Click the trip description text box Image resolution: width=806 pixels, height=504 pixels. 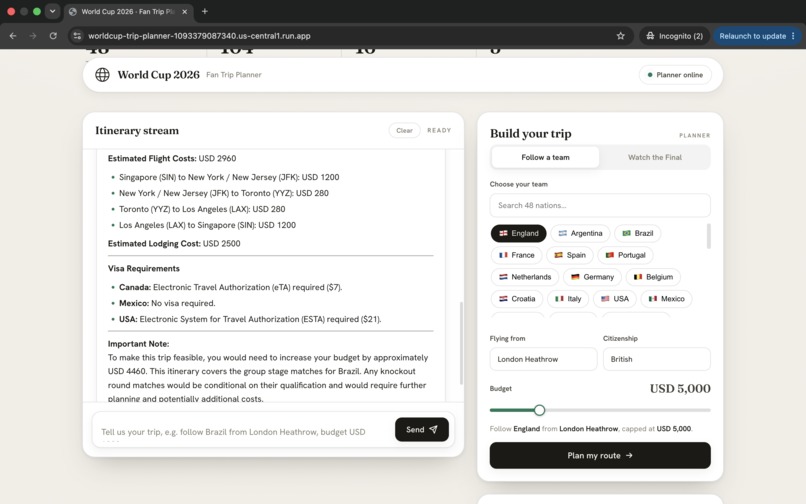point(242,431)
